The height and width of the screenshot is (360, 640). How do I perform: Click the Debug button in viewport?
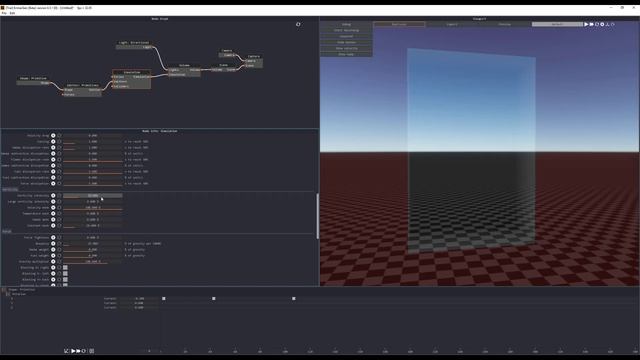click(x=346, y=24)
